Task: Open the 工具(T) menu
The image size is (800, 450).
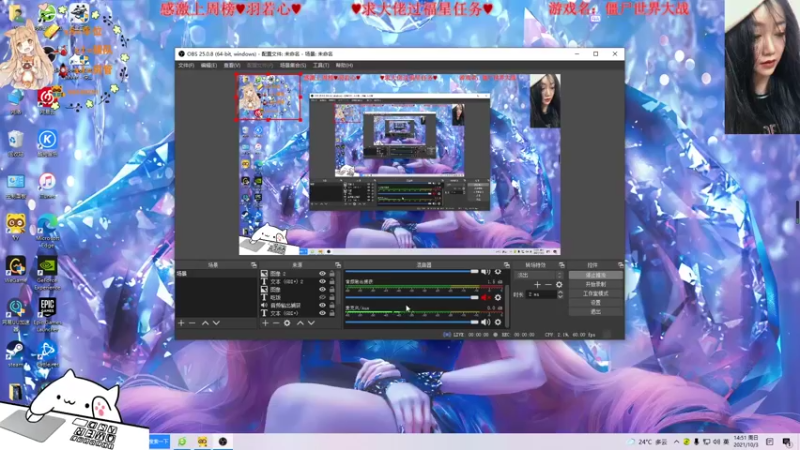Action: tap(321, 65)
